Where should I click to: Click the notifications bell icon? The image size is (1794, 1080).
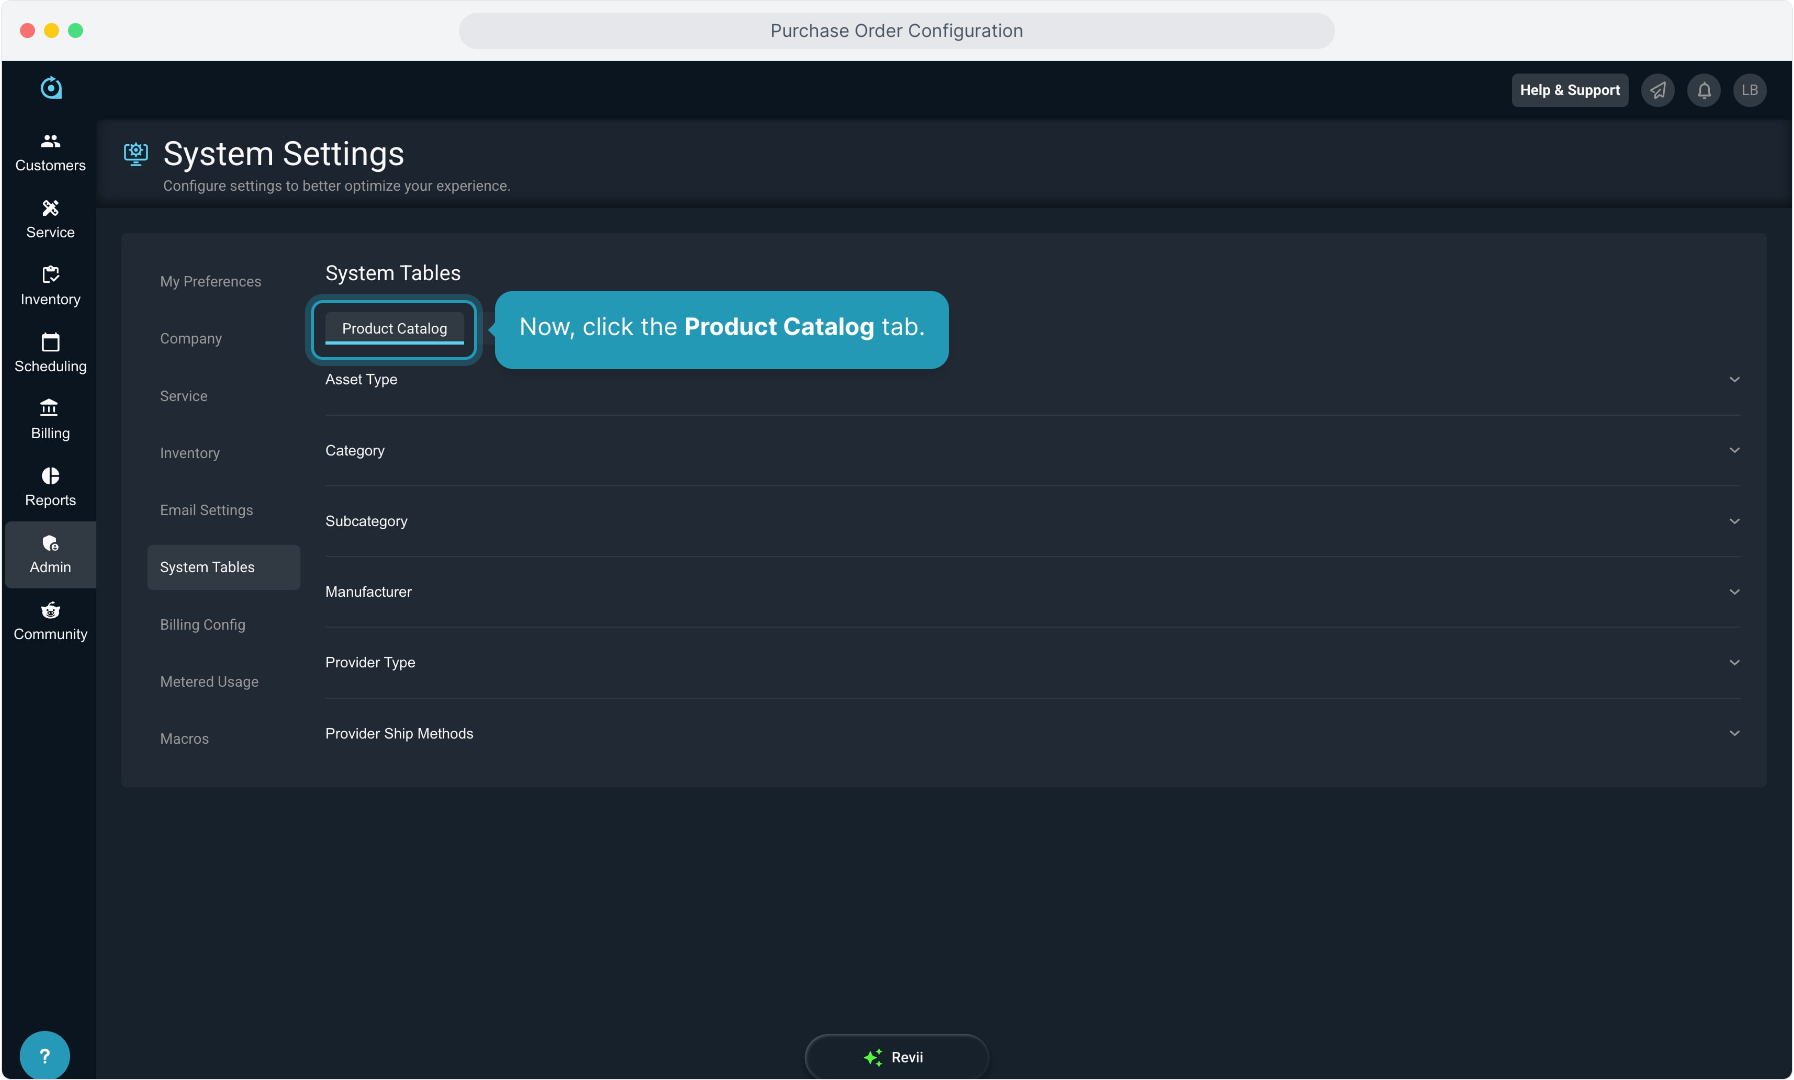(1704, 90)
